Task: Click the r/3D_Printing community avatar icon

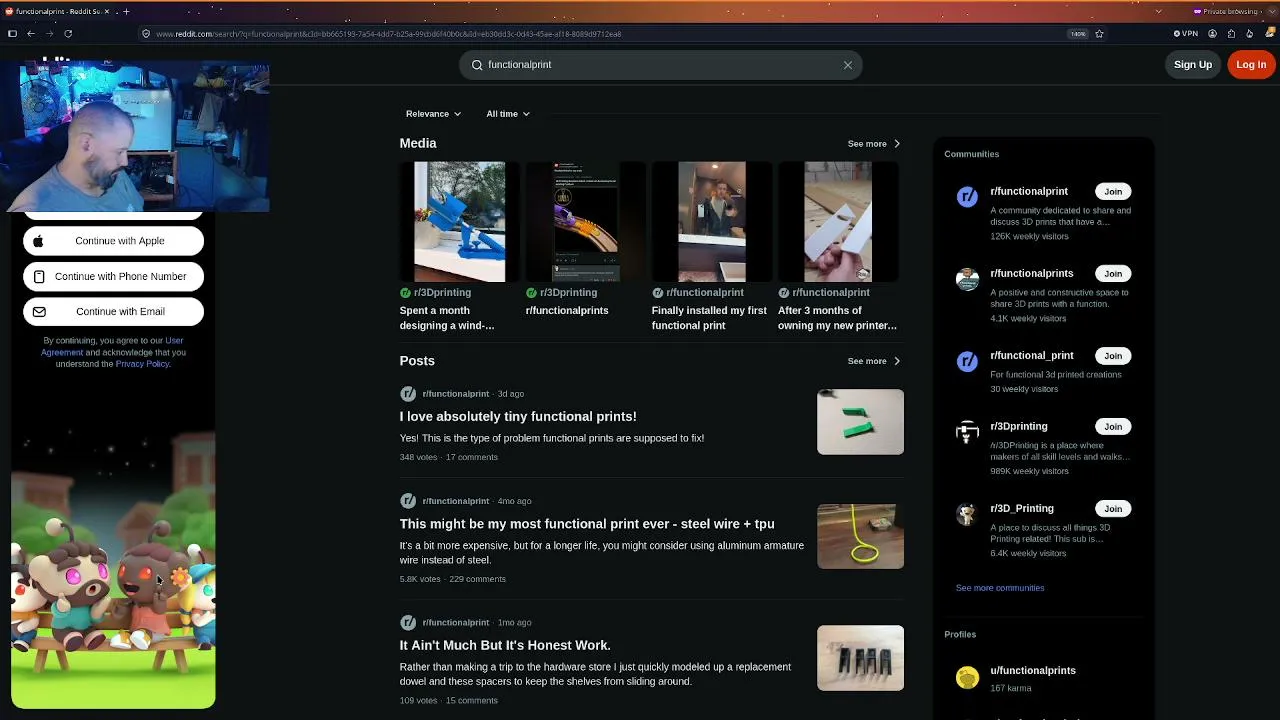Action: (x=967, y=514)
